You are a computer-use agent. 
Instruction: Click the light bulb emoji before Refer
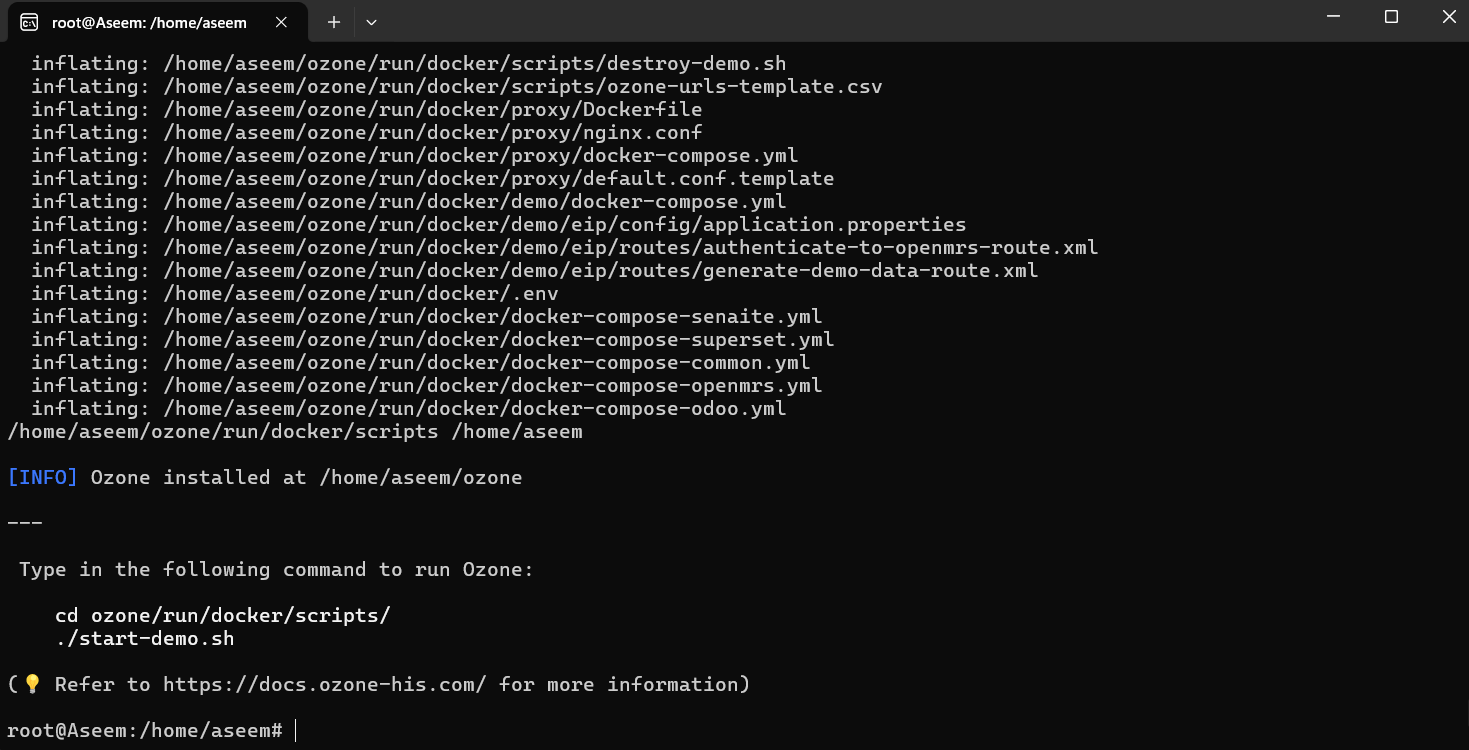32,685
